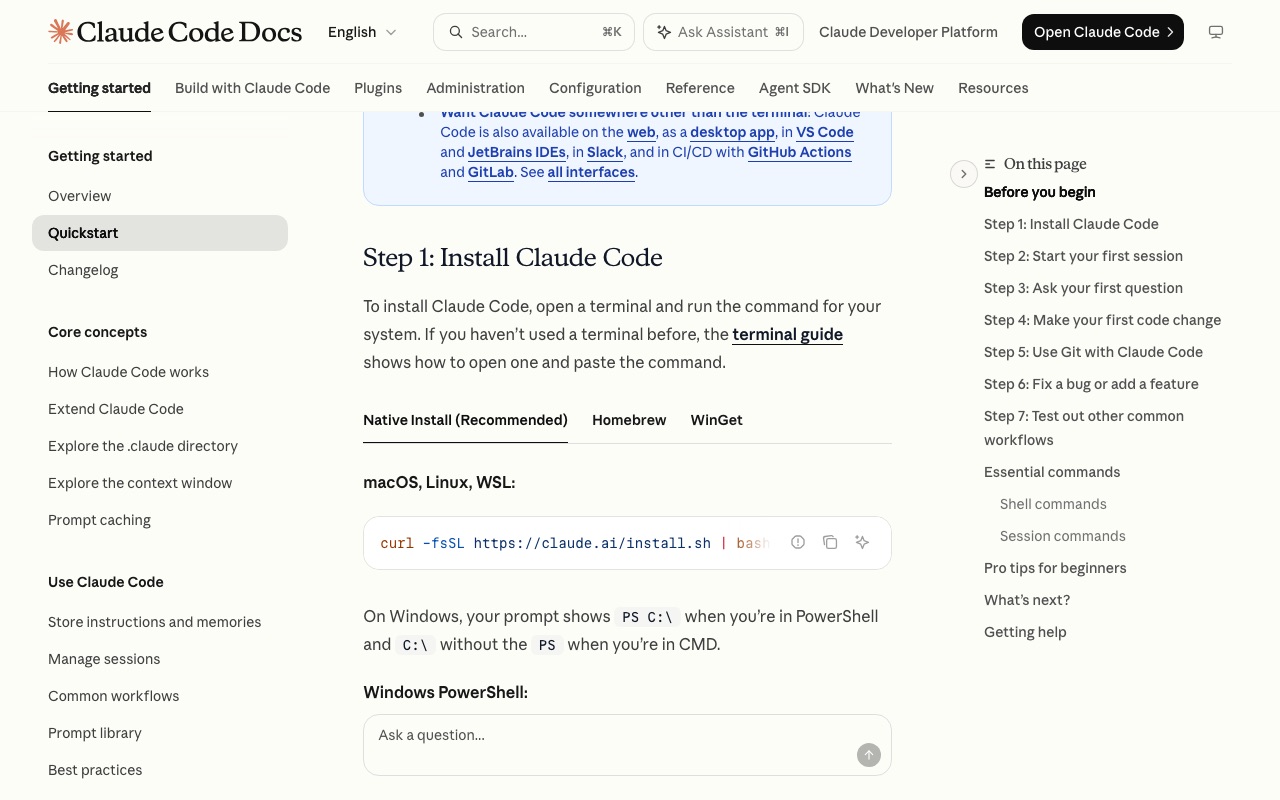Jump to the Essential commands section
Viewport: 1280px width, 800px height.
1052,472
